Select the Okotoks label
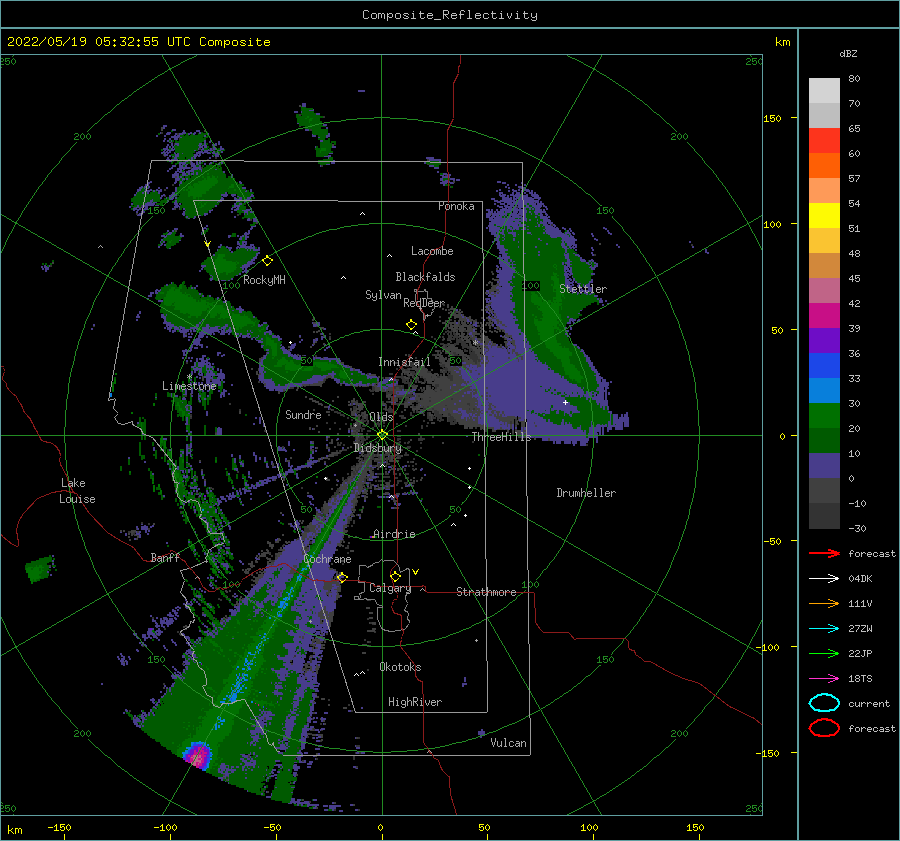The image size is (900, 841). [400, 667]
